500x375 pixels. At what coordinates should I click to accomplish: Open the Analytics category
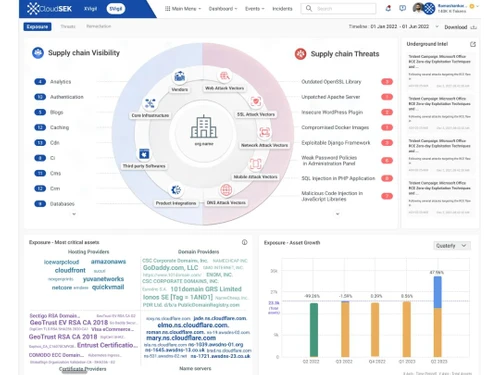[60, 82]
